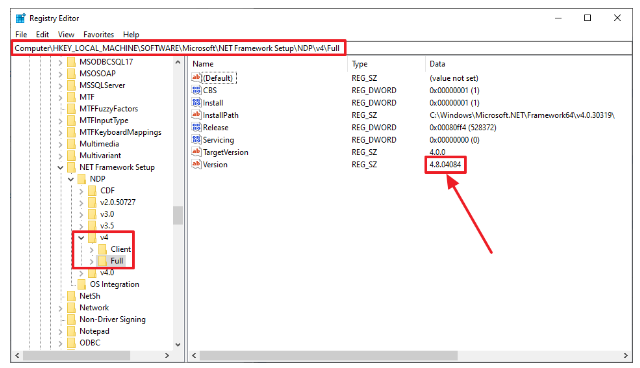
Task: Click the TargetVersion string value icon
Action: [196, 152]
